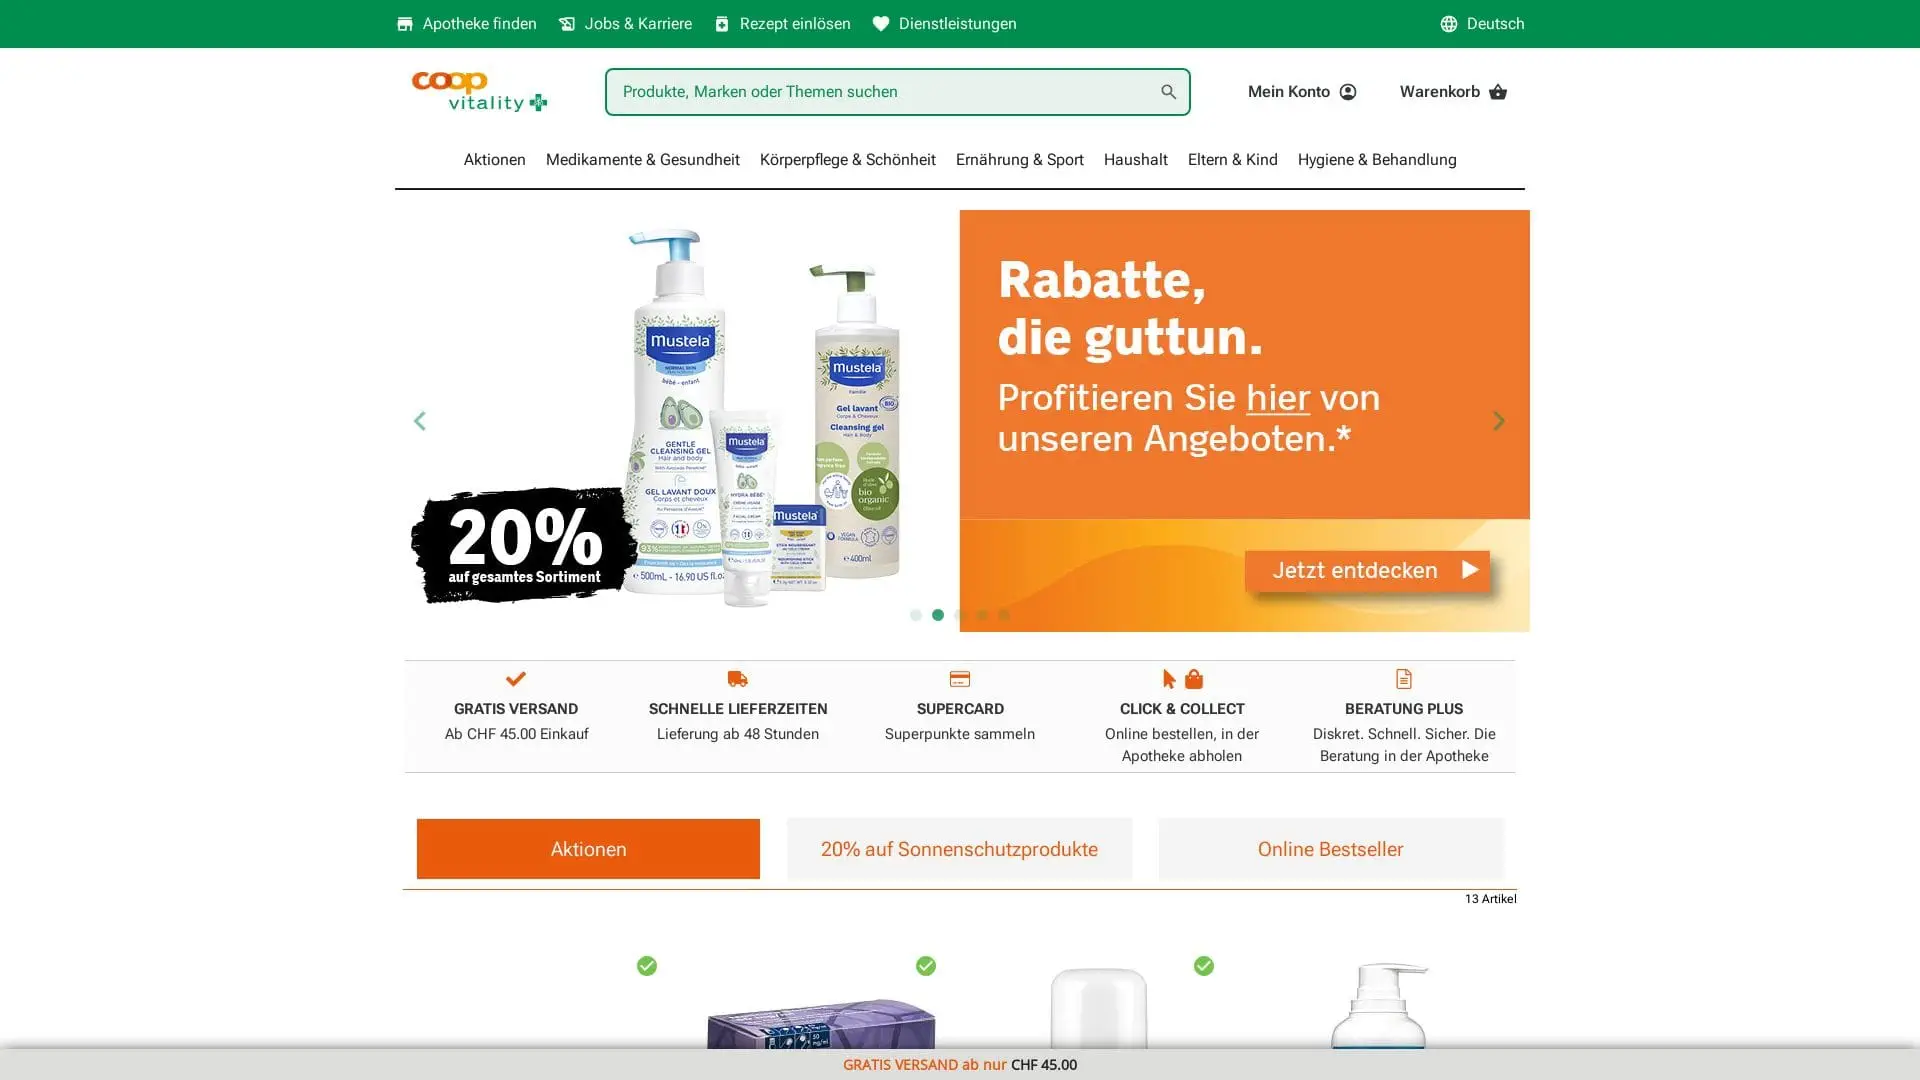1920x1080 pixels.
Task: Open Mein Konto account icon
Action: pyautogui.click(x=1348, y=92)
